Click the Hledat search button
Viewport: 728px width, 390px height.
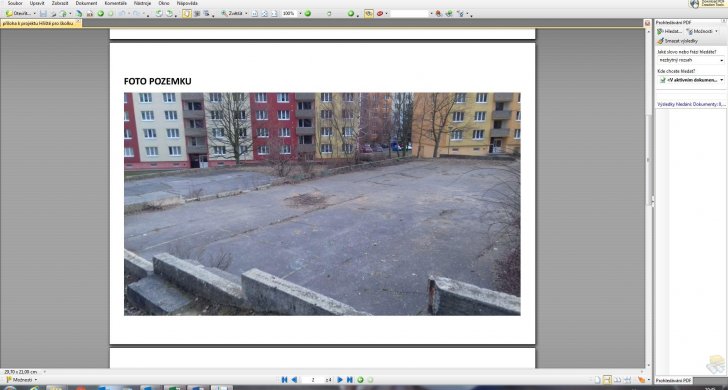point(669,31)
